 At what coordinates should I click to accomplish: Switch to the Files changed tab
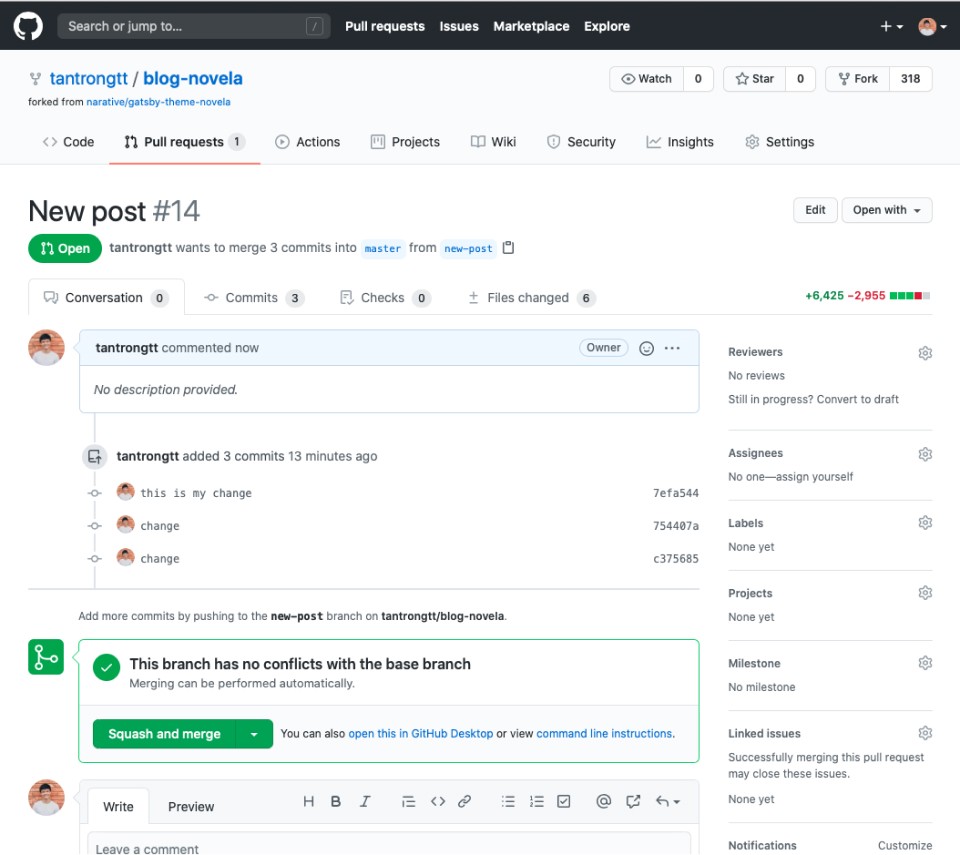[531, 298]
